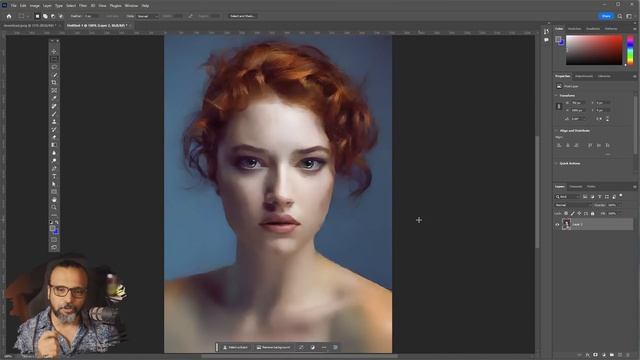Click the Feather input field
The height and width of the screenshot is (360, 640).
point(91,16)
